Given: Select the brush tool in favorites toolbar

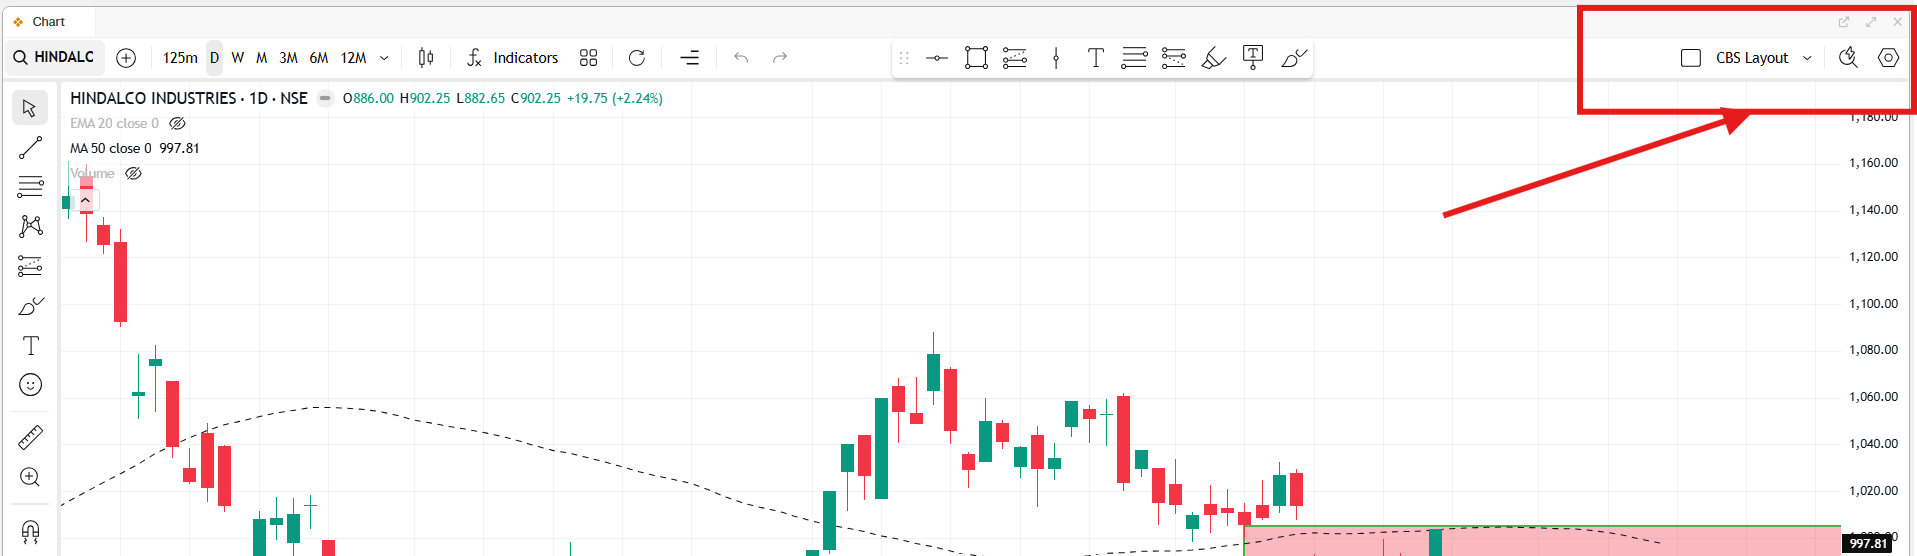Looking at the screenshot, I should 1294,58.
